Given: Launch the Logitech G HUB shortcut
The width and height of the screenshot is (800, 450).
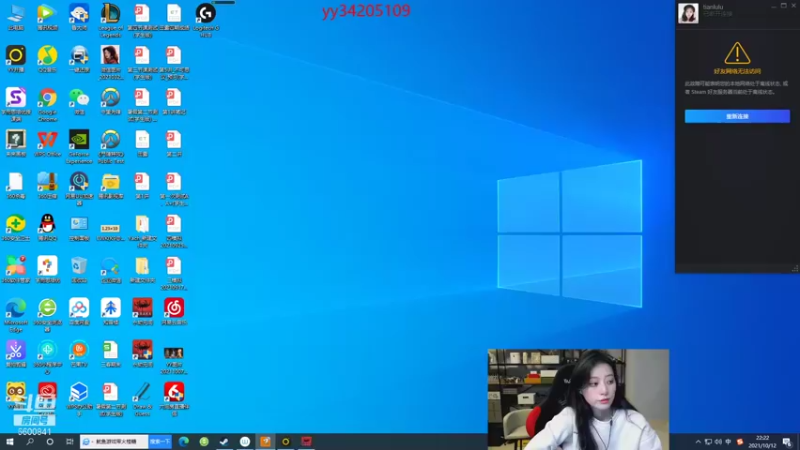Looking at the screenshot, I should [206, 14].
